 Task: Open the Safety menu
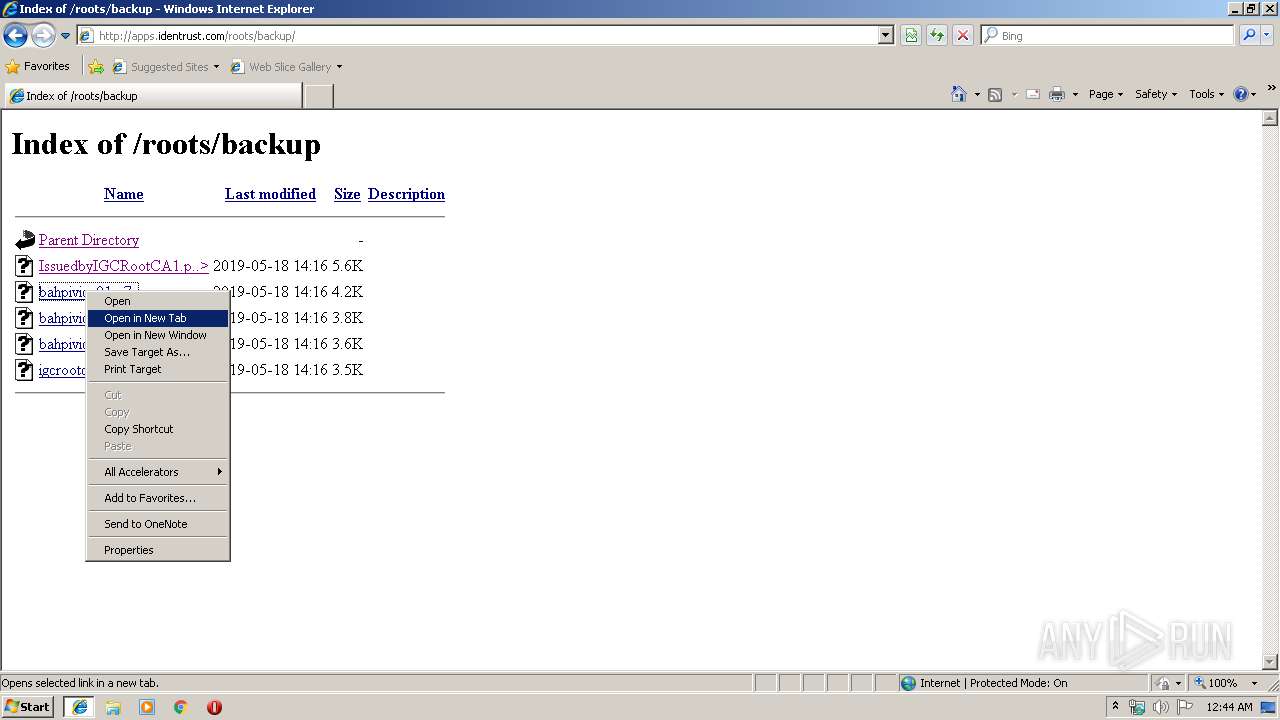click(x=1156, y=94)
